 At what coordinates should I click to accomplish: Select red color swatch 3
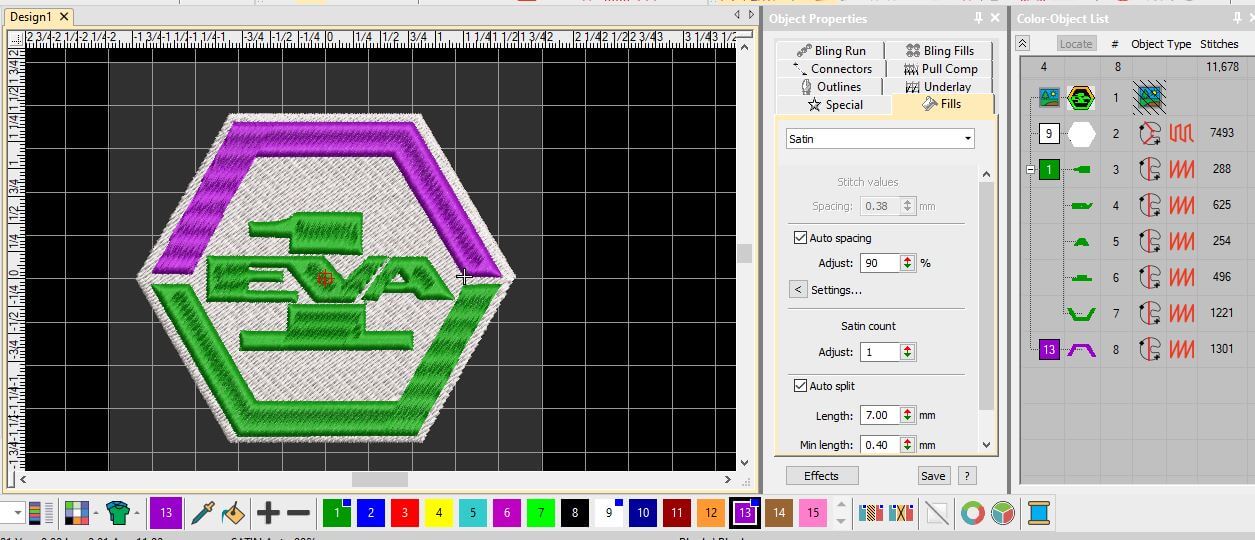[x=404, y=513]
